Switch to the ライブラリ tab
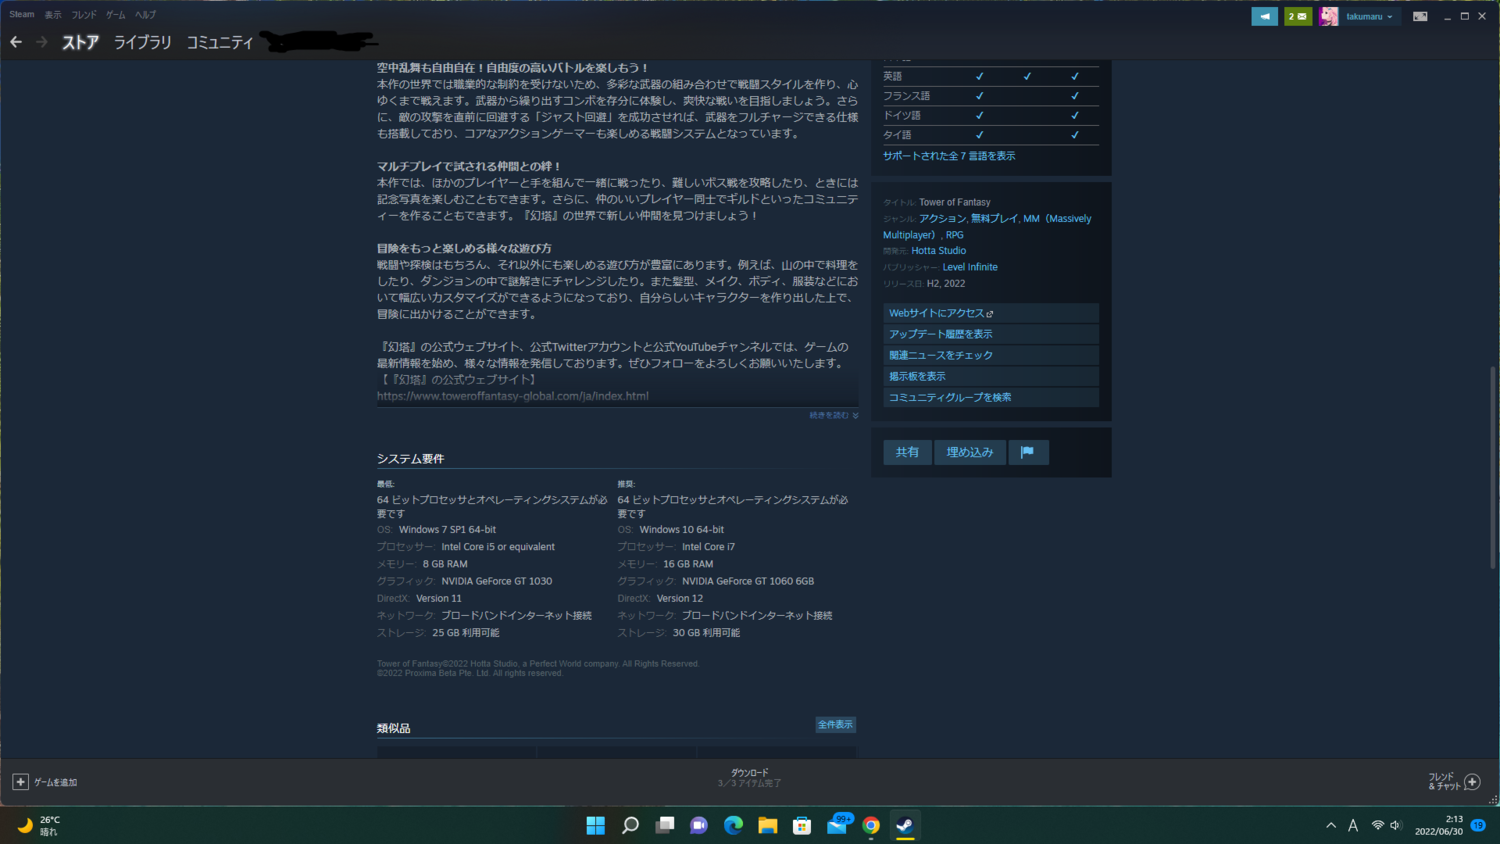The height and width of the screenshot is (844, 1500). pos(143,42)
